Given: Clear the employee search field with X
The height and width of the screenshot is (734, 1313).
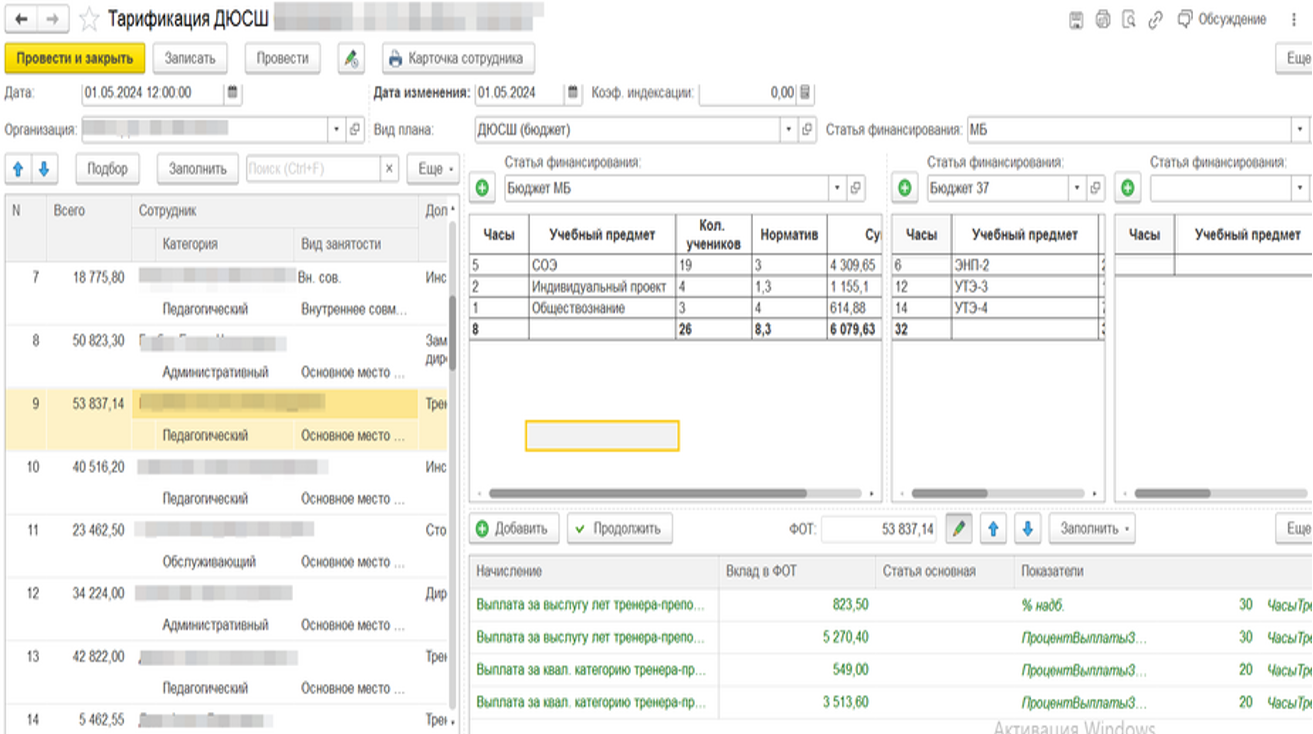Looking at the screenshot, I should 390,169.
